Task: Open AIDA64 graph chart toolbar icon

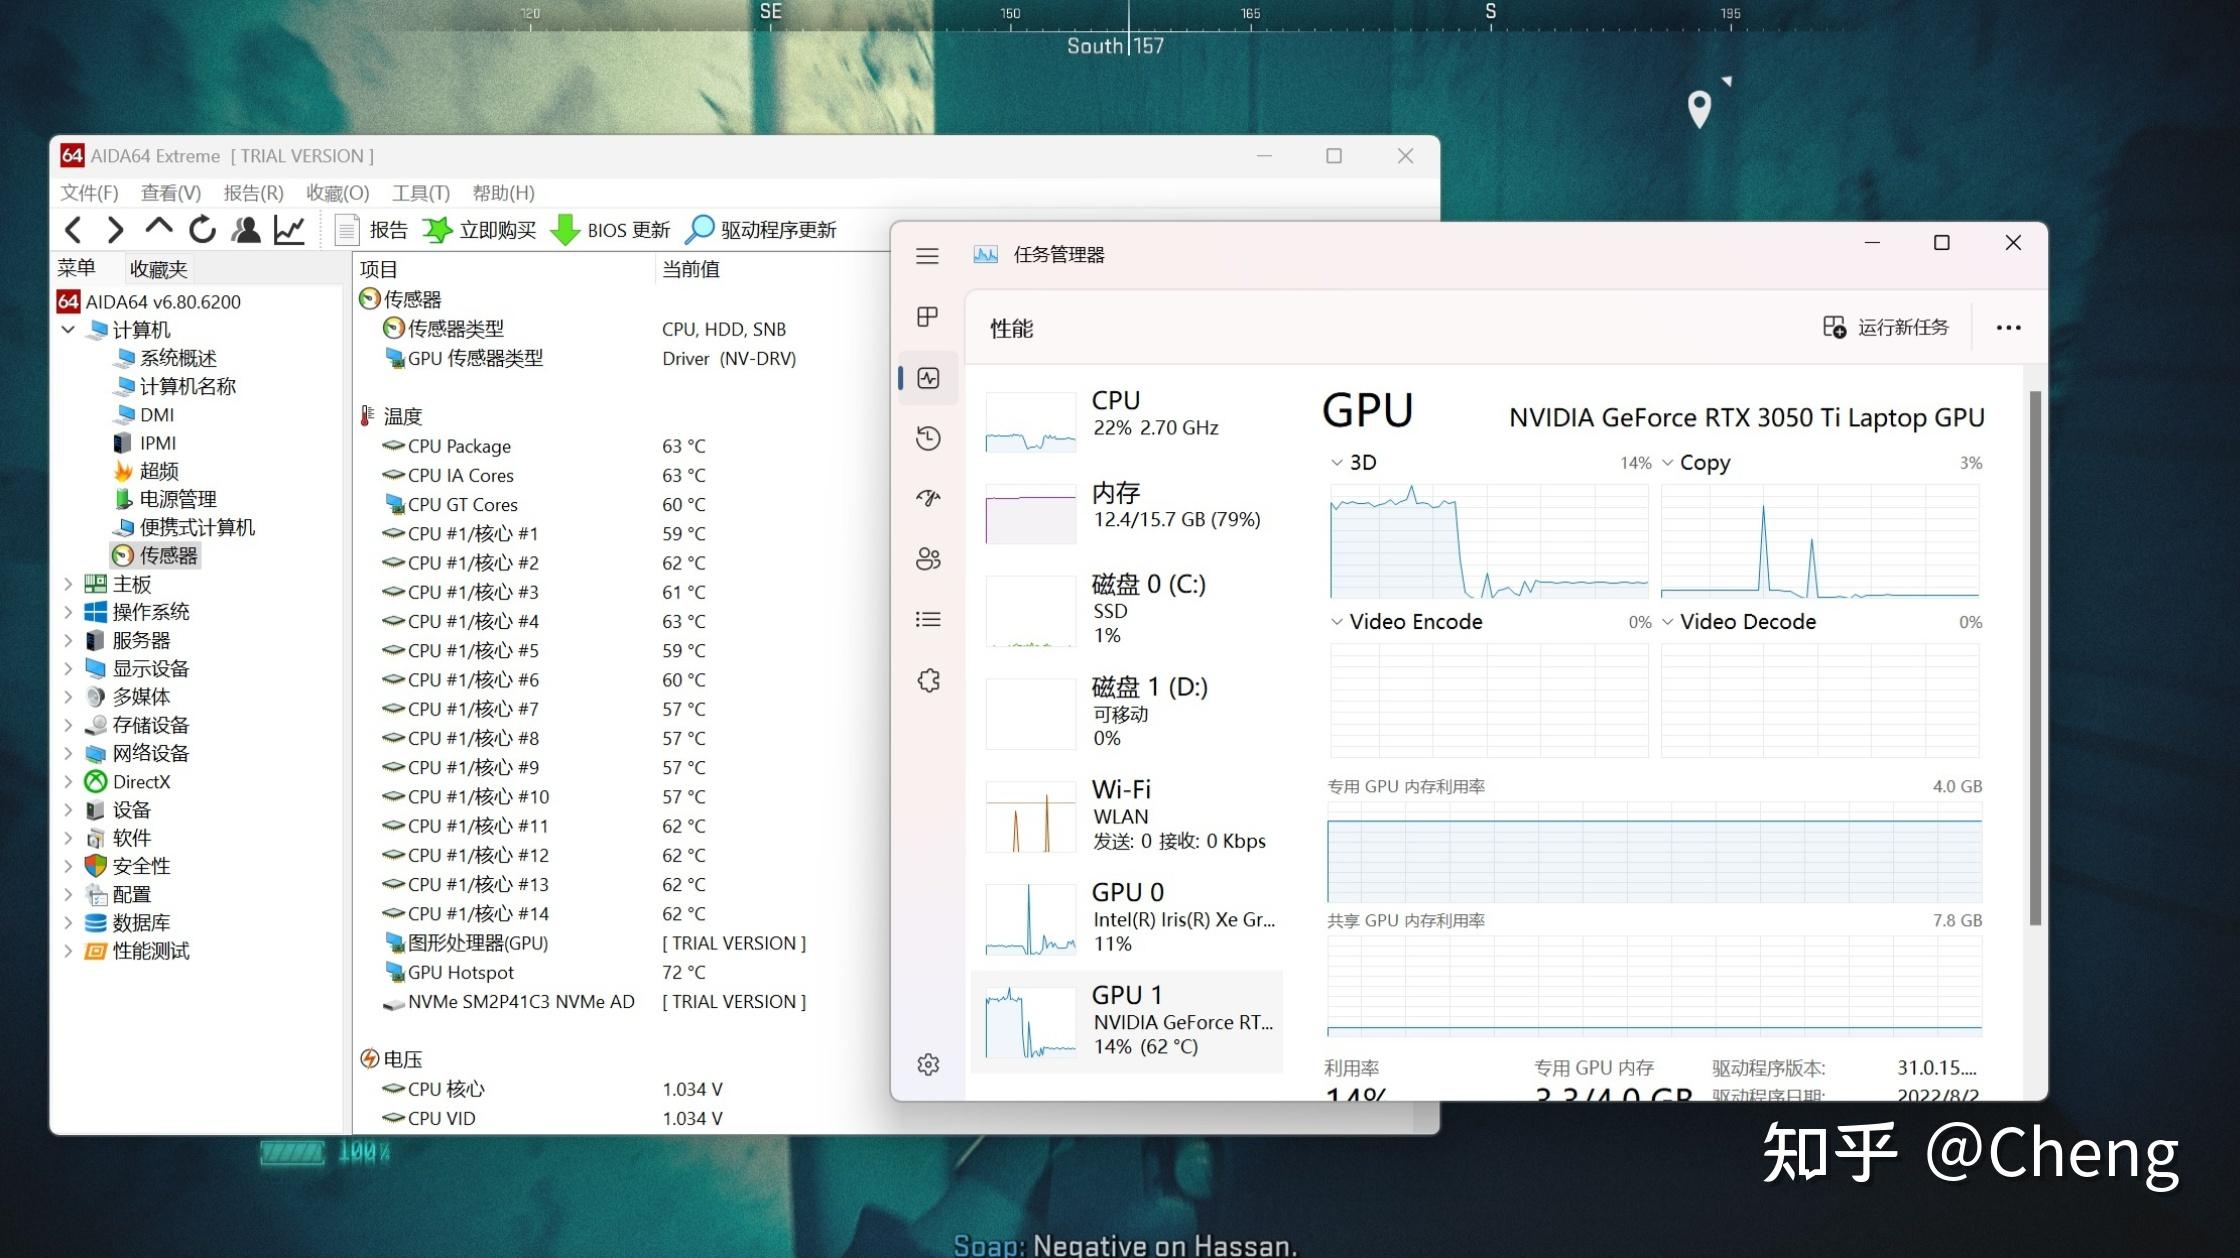Action: [x=289, y=230]
